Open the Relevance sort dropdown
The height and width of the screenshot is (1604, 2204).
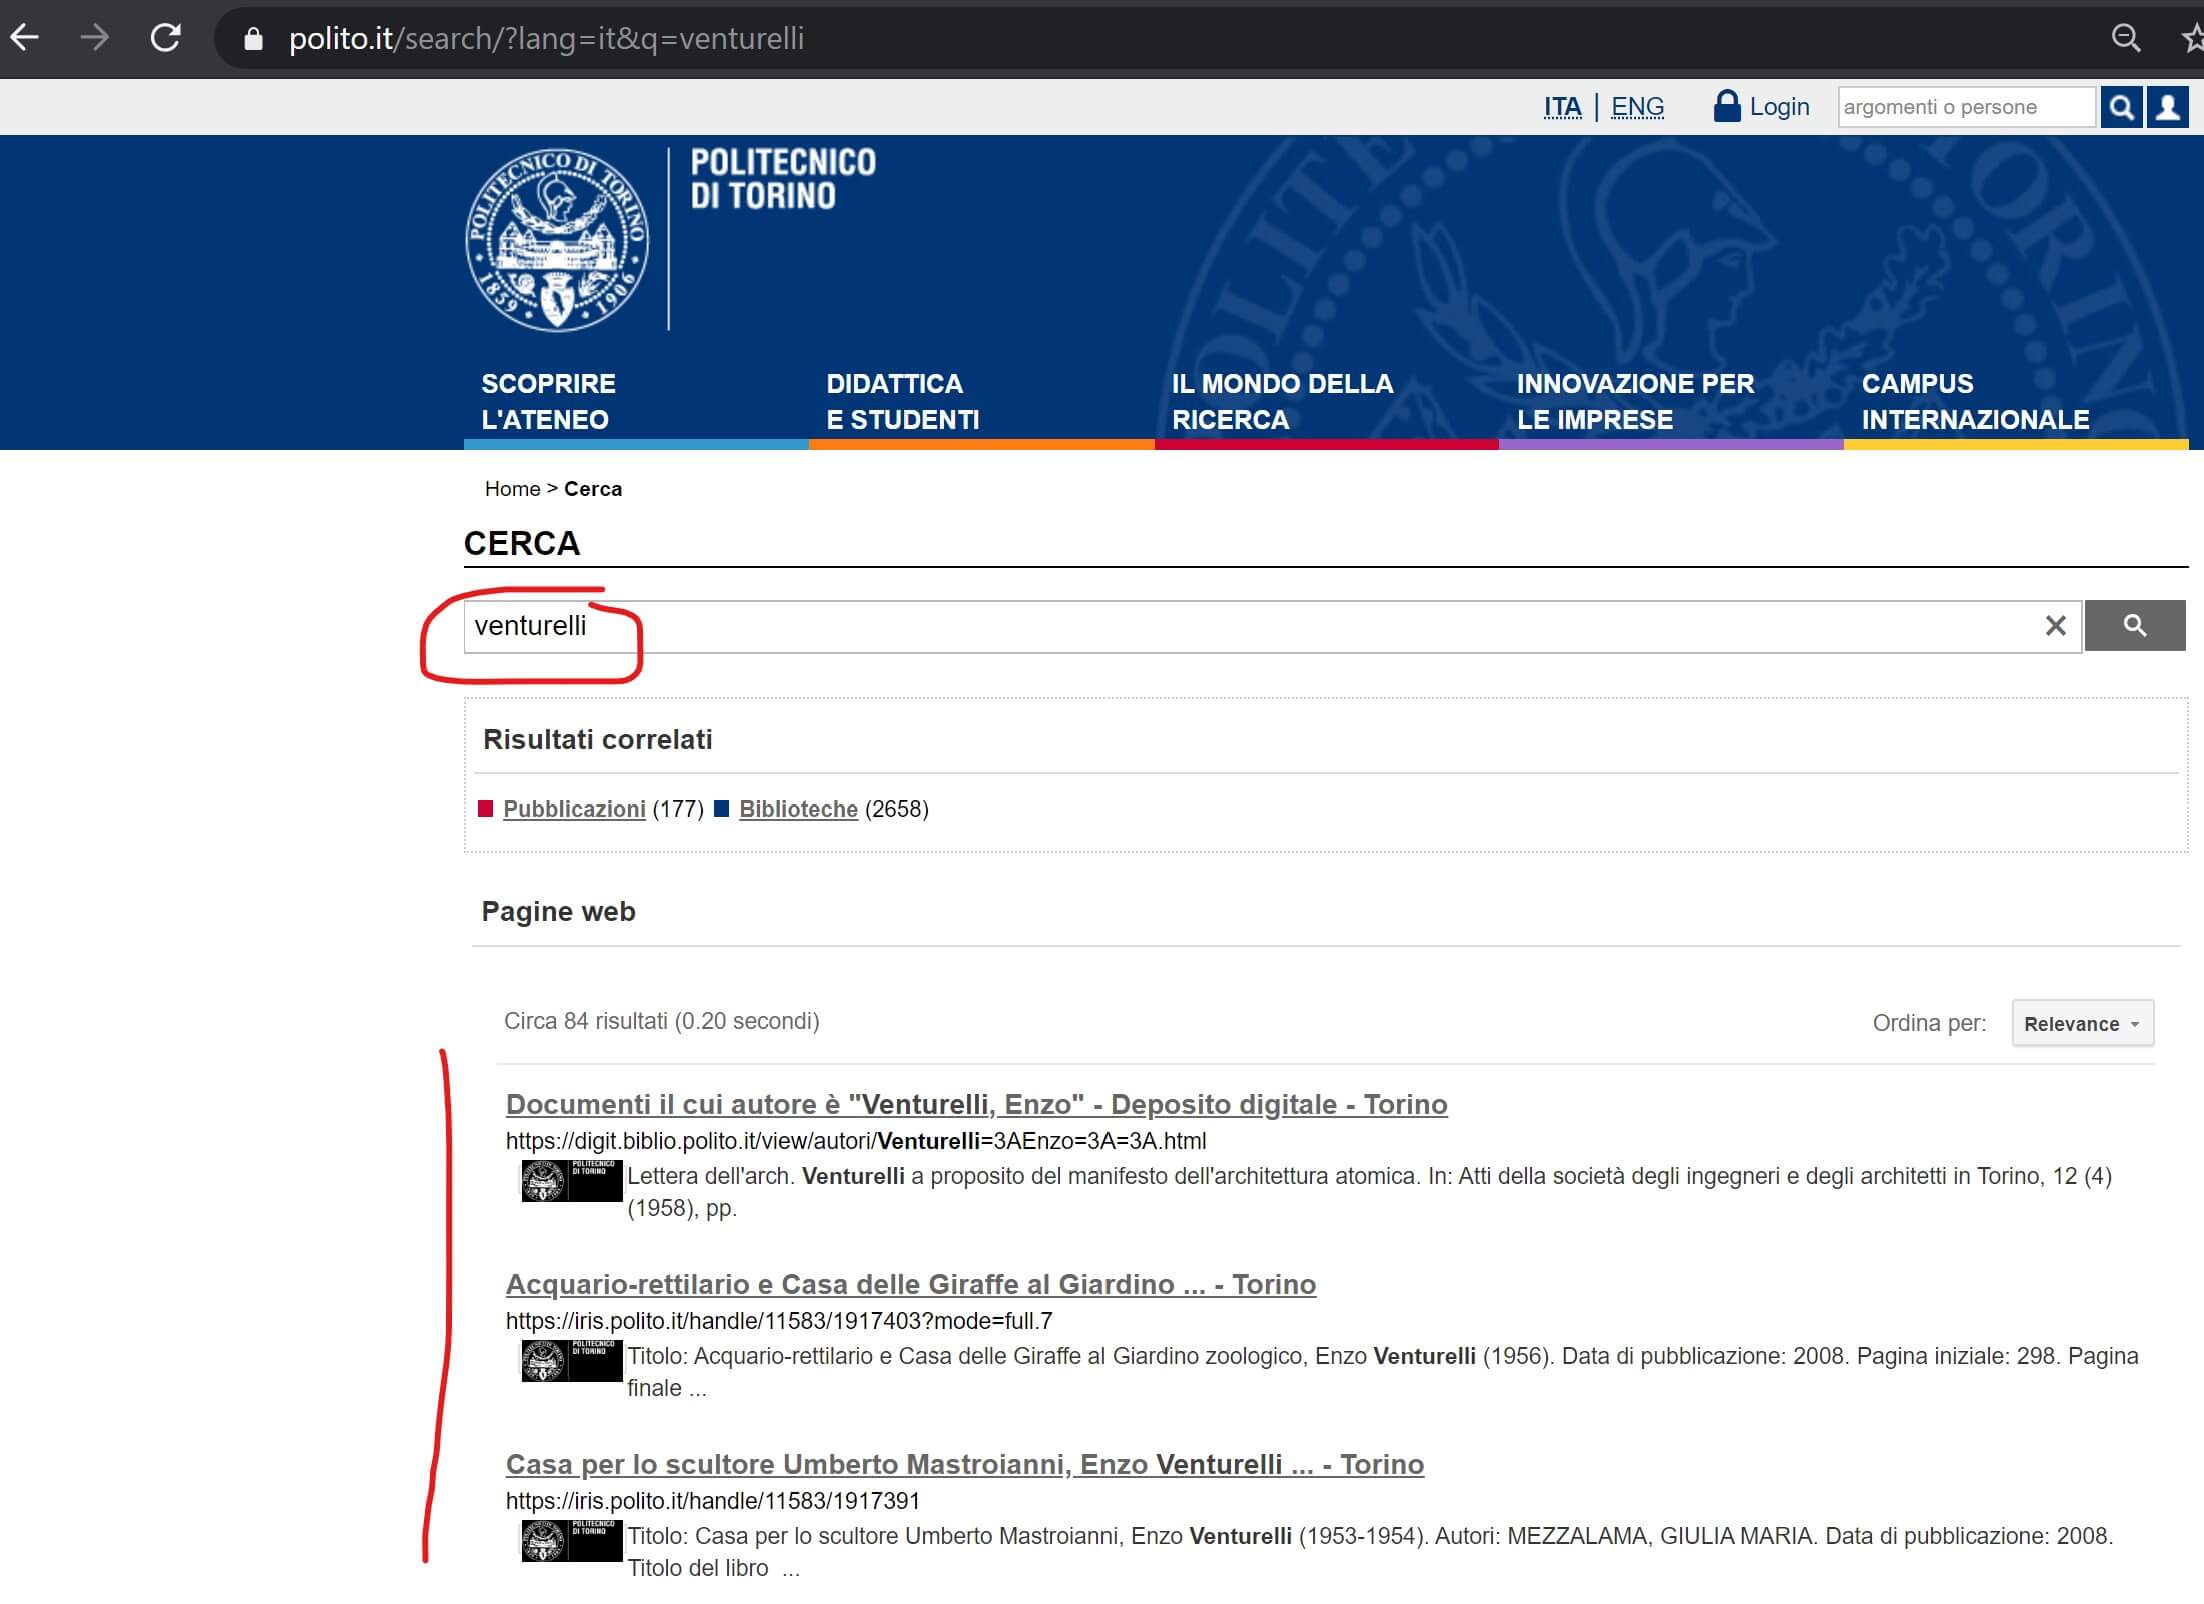pos(2082,1023)
